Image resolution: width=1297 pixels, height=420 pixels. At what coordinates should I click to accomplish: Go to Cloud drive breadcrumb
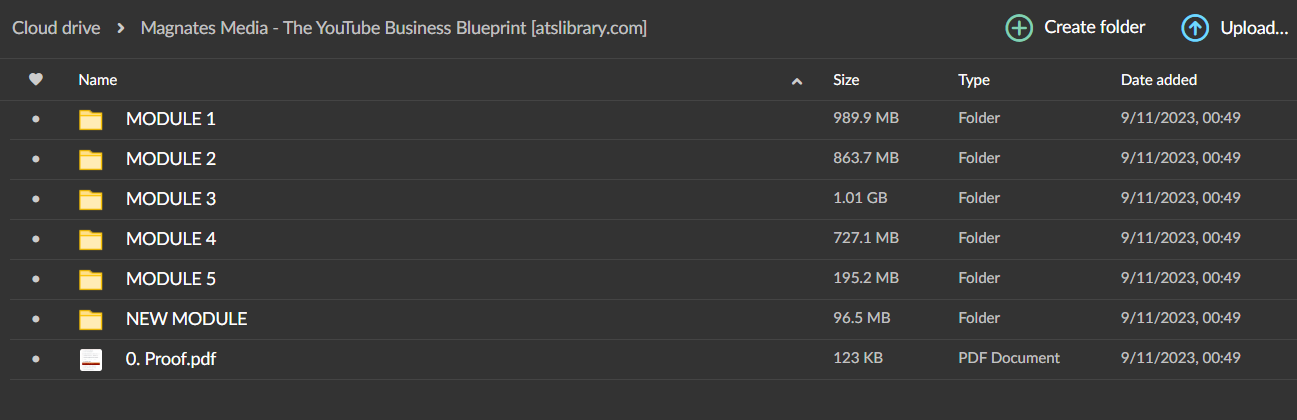56,28
